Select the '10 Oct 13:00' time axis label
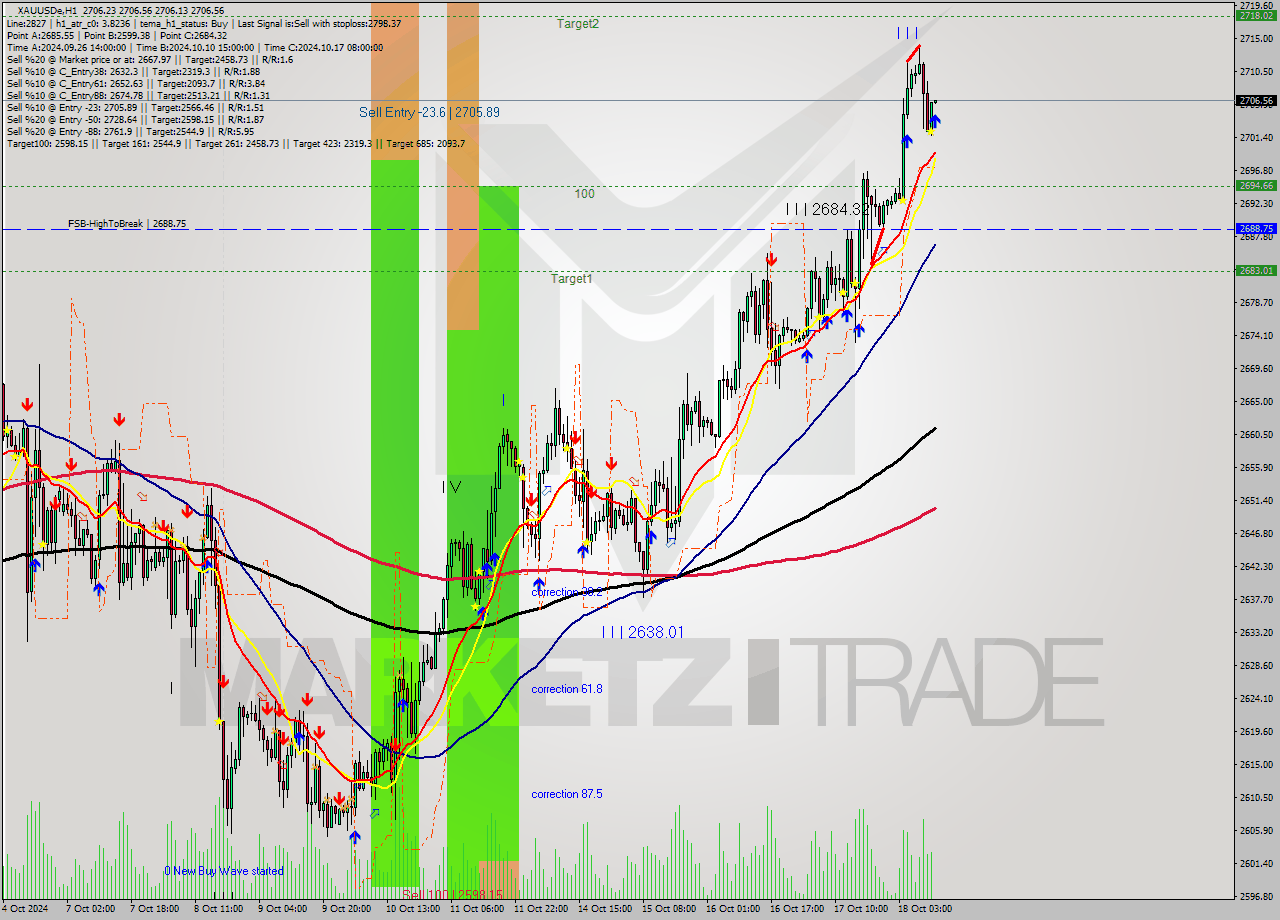The height and width of the screenshot is (920, 1280). click(x=413, y=909)
